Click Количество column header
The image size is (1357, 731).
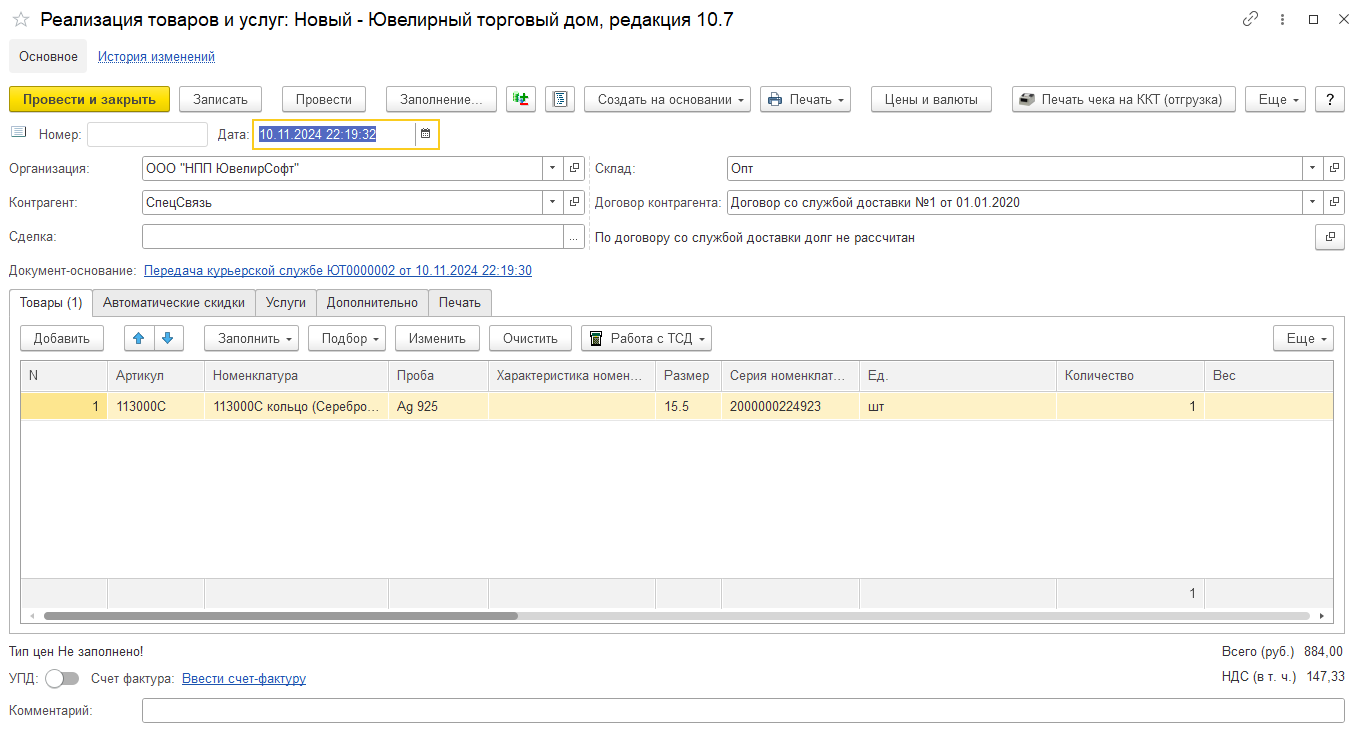coord(1130,376)
